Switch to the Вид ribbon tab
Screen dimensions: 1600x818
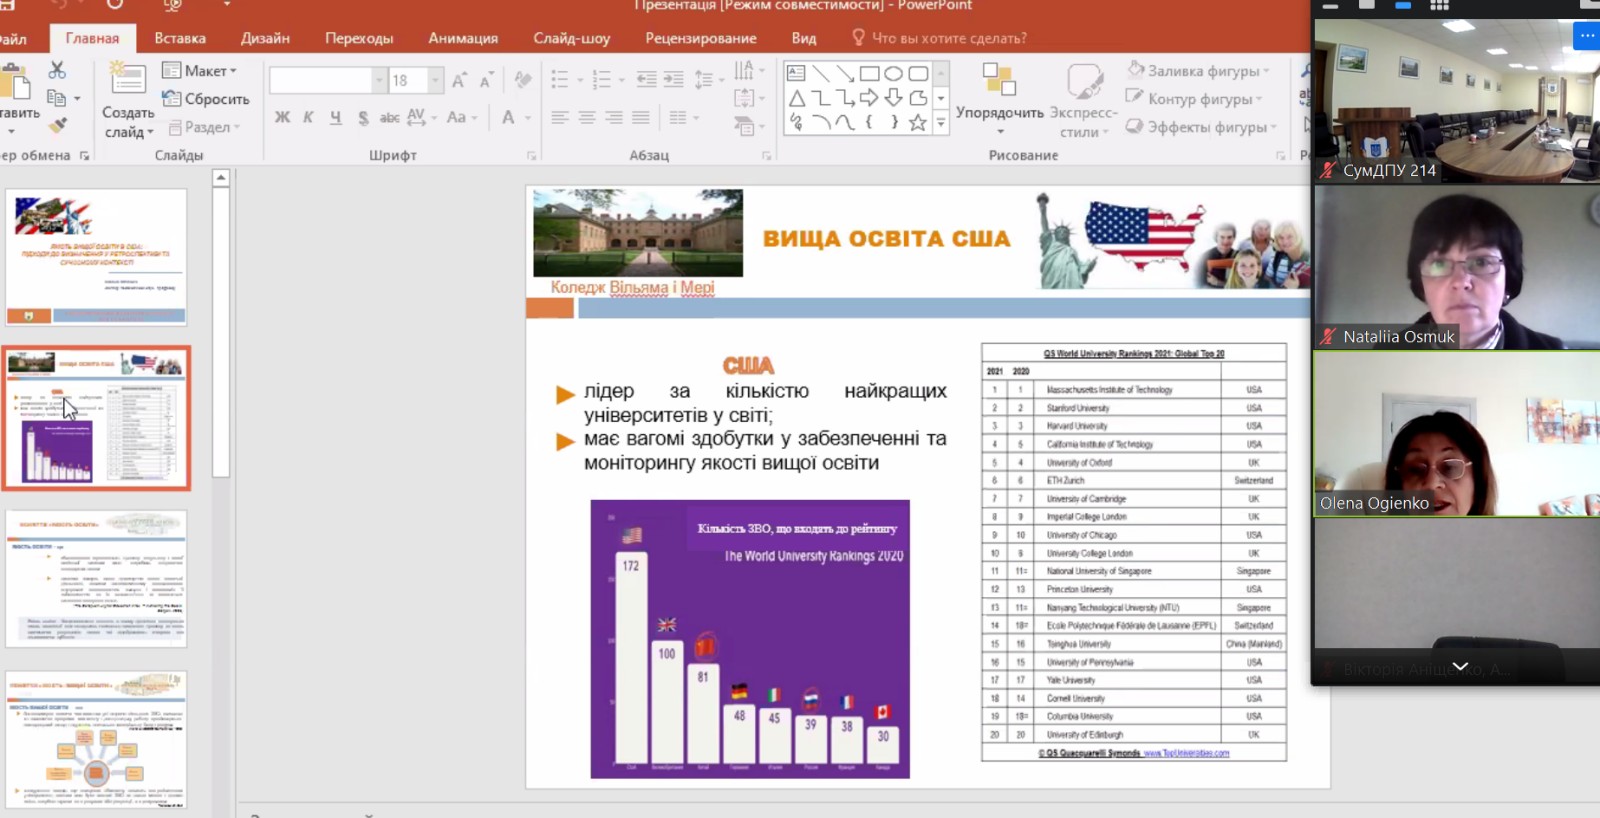tap(804, 38)
